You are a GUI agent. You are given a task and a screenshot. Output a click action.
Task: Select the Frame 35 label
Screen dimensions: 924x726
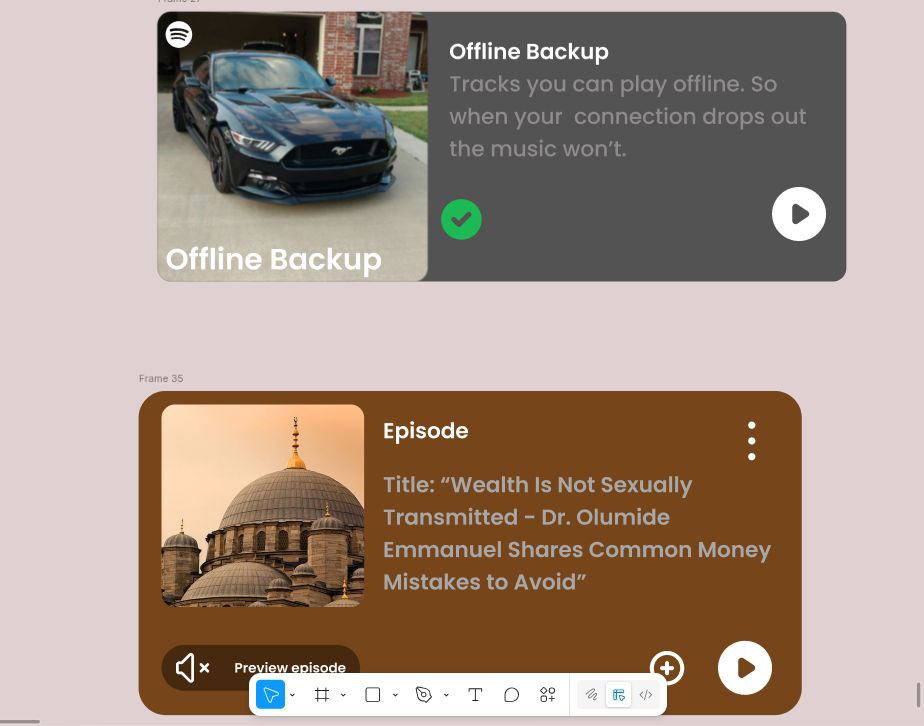coord(161,378)
